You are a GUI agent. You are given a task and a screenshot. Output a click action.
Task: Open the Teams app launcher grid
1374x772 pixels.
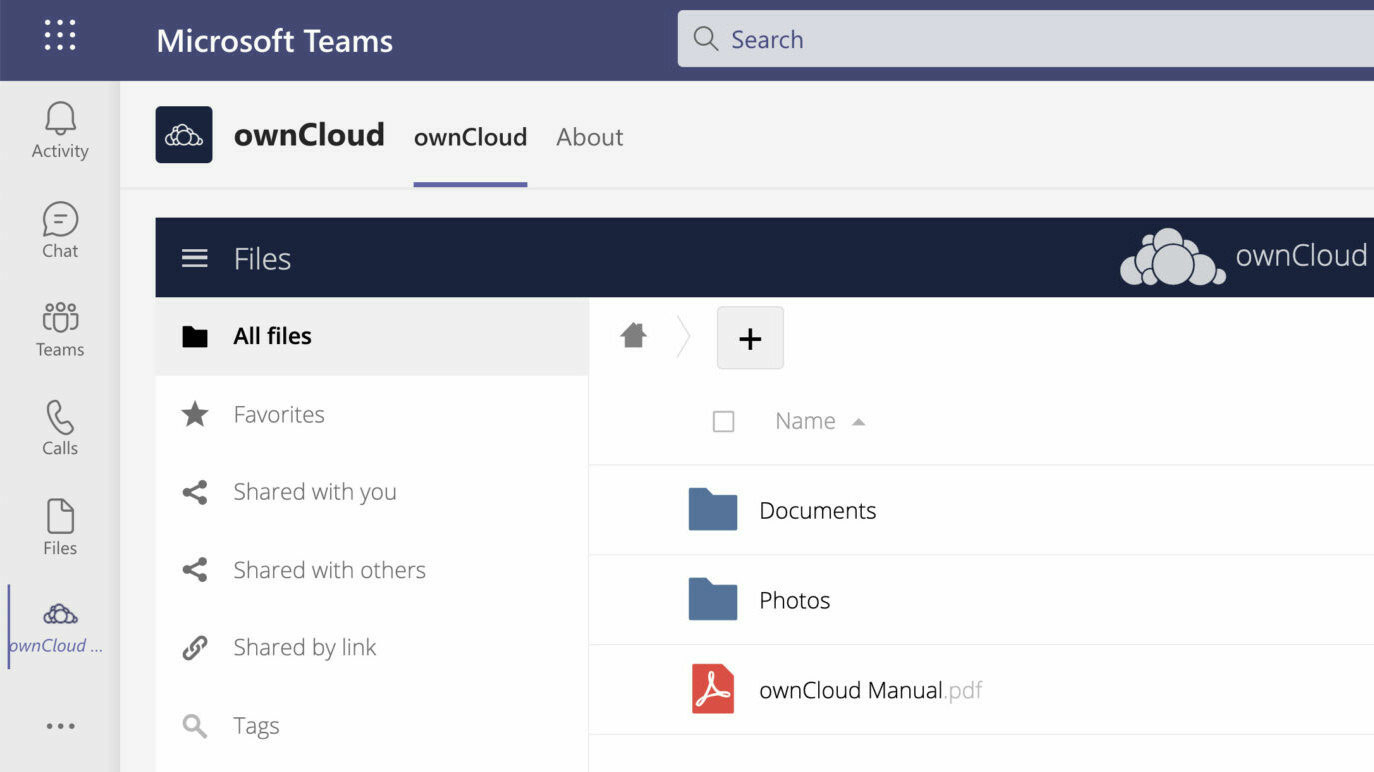60,36
